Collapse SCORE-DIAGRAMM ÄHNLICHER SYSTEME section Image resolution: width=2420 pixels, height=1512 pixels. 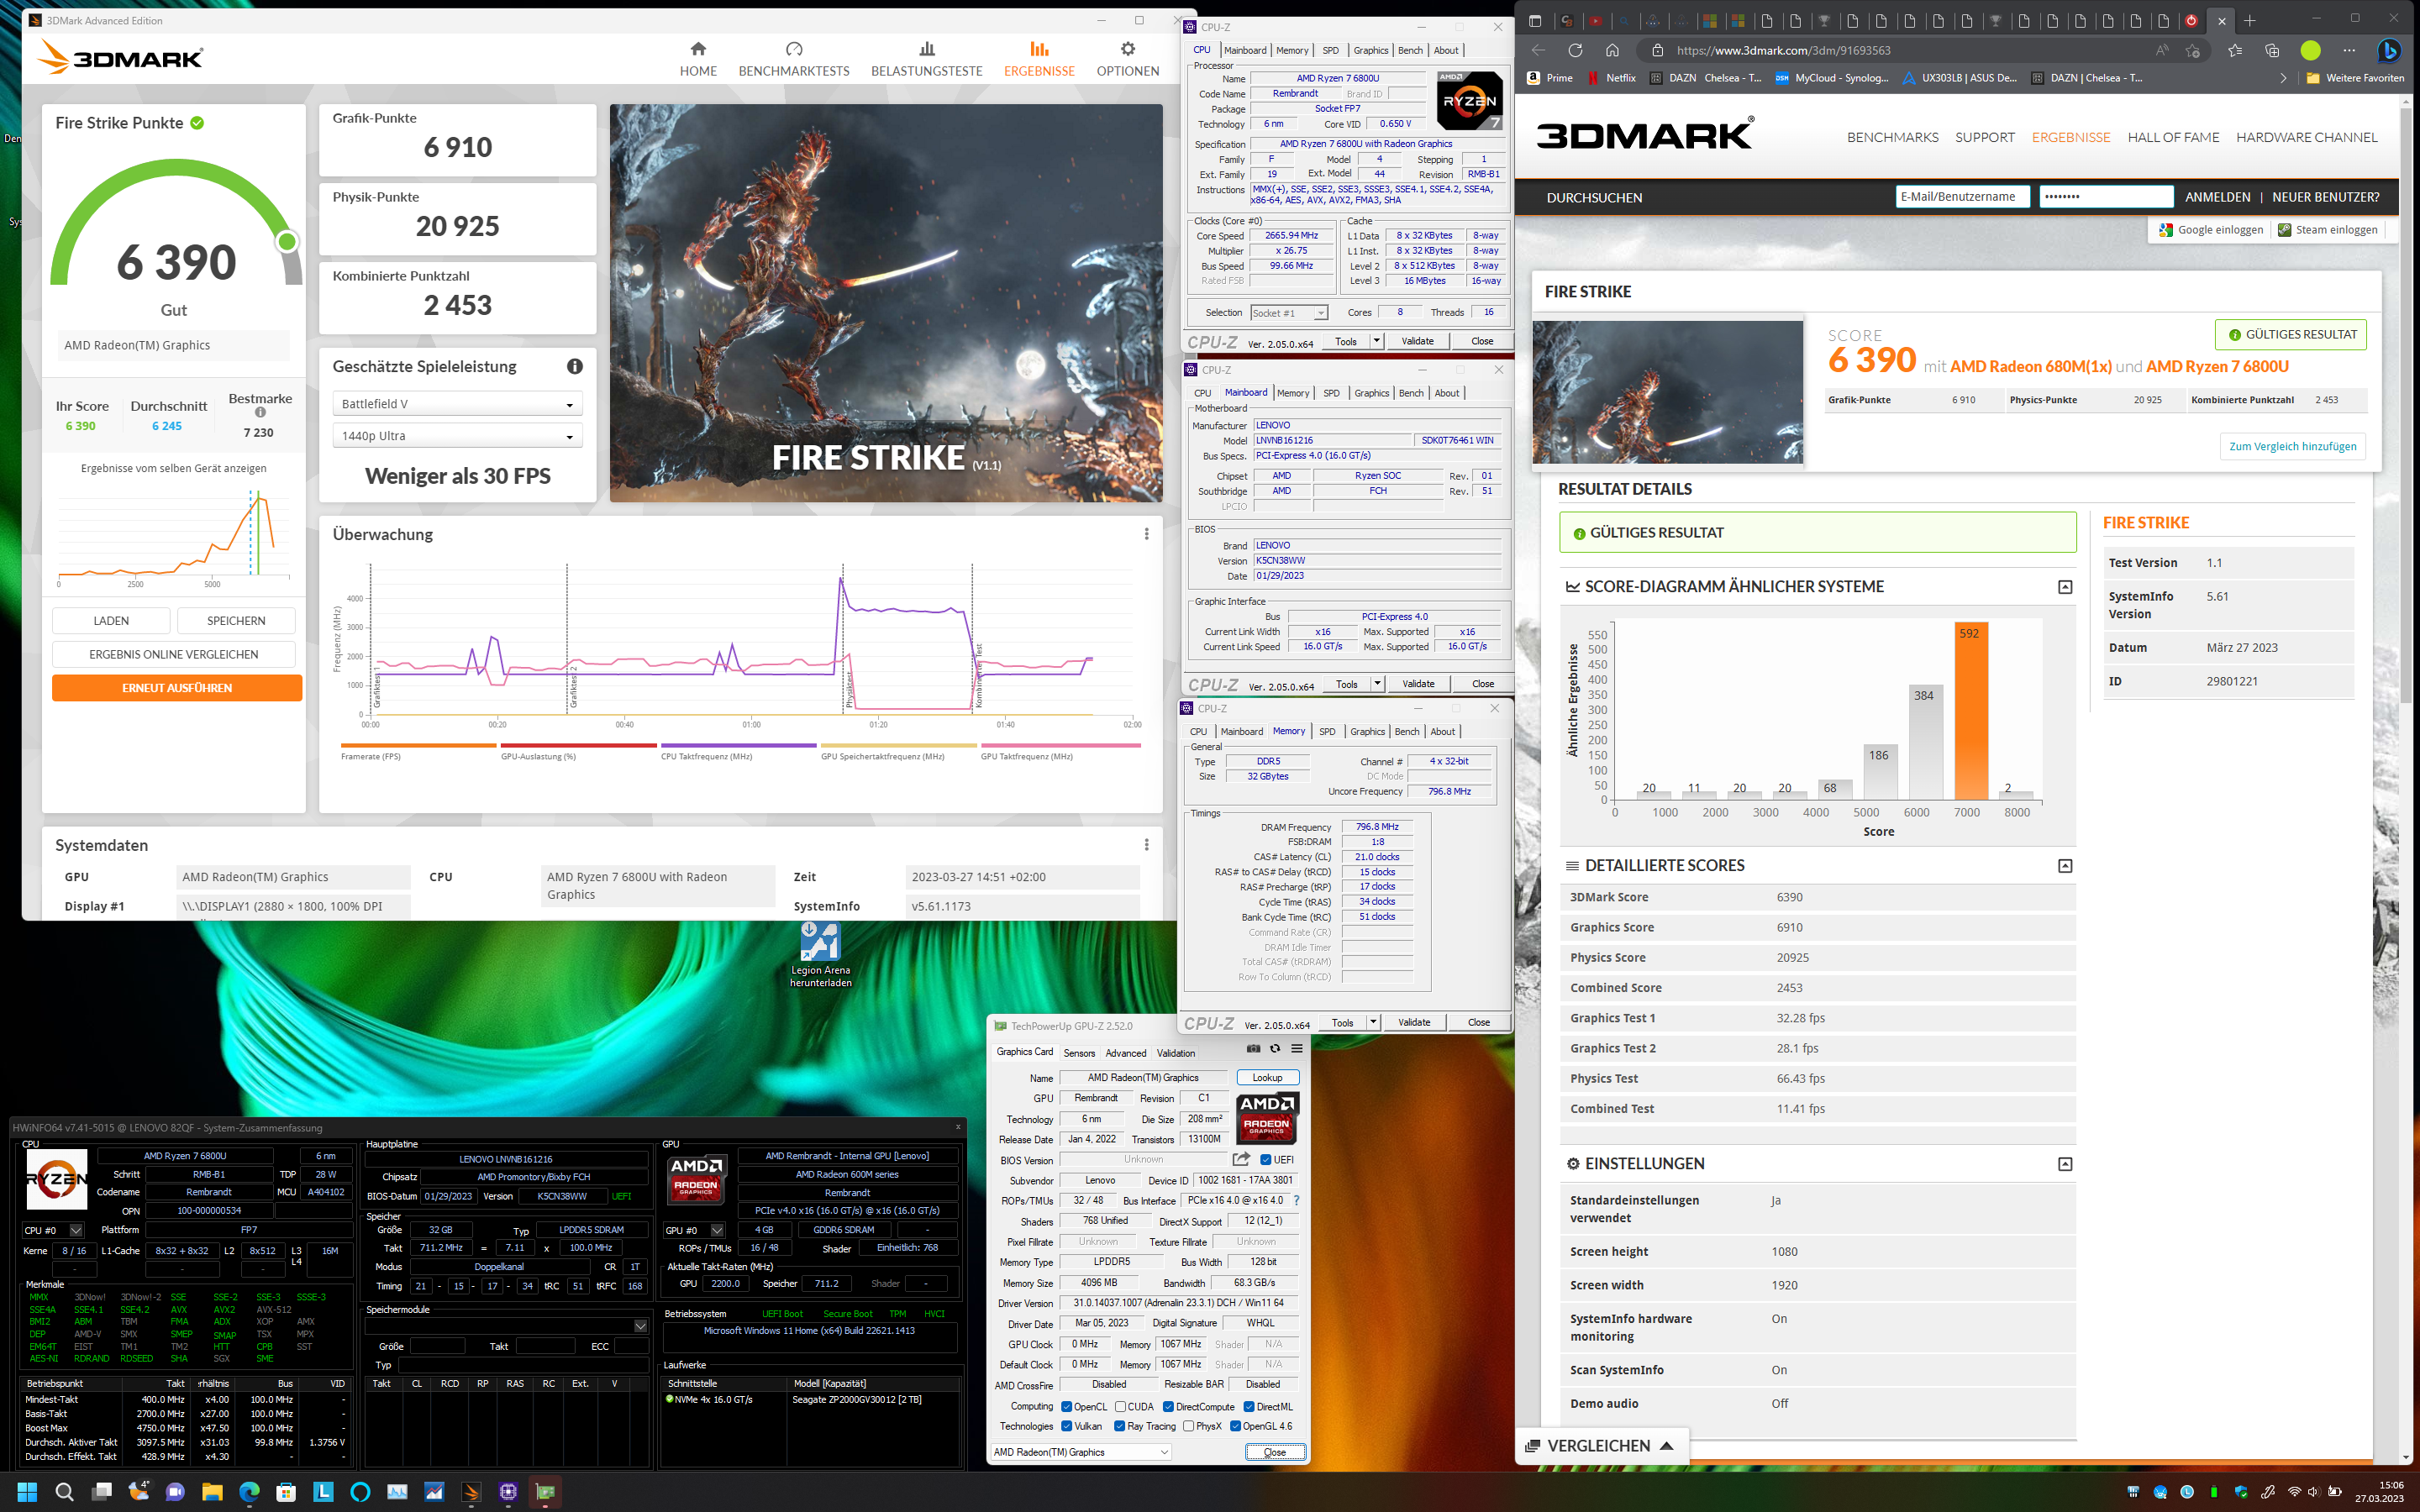coord(2064,587)
